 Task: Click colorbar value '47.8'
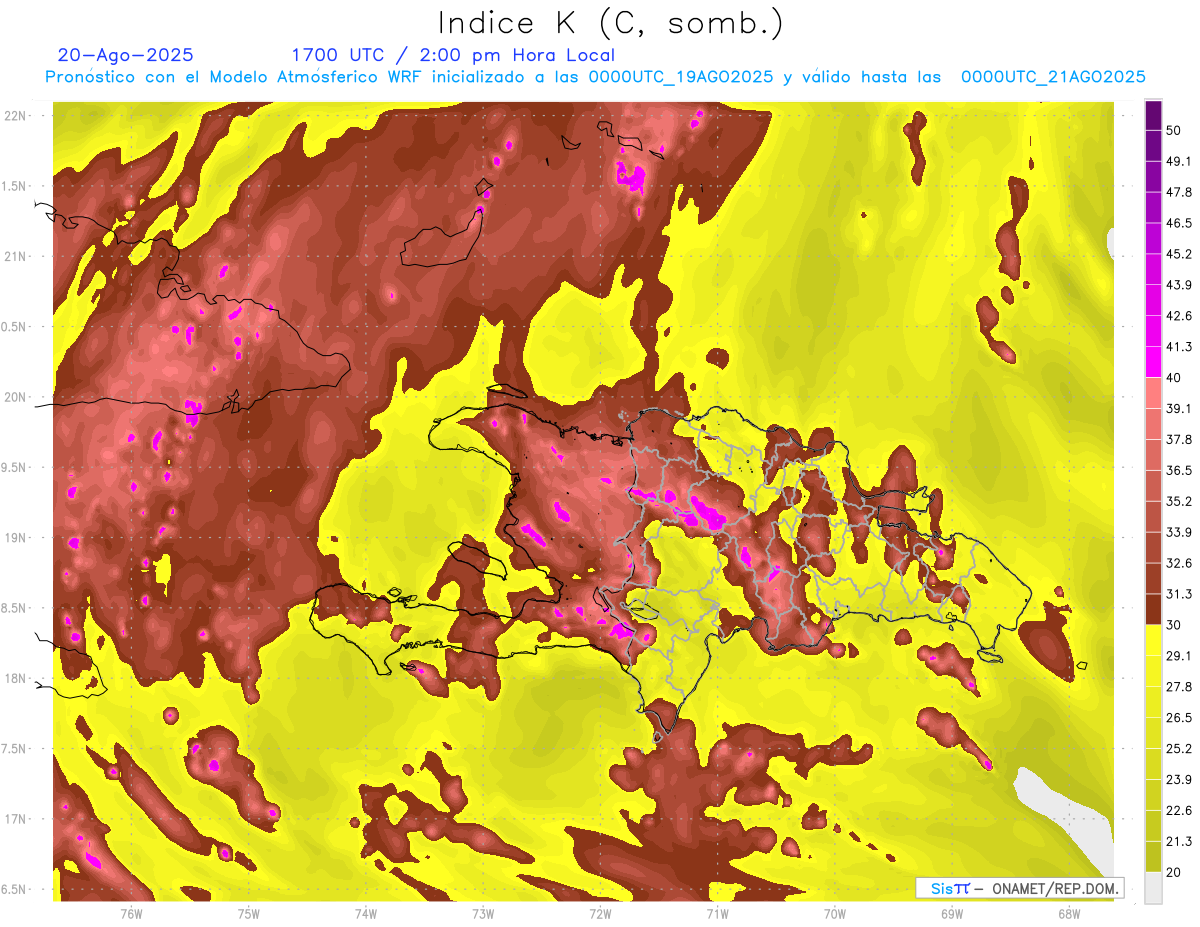pos(1178,192)
